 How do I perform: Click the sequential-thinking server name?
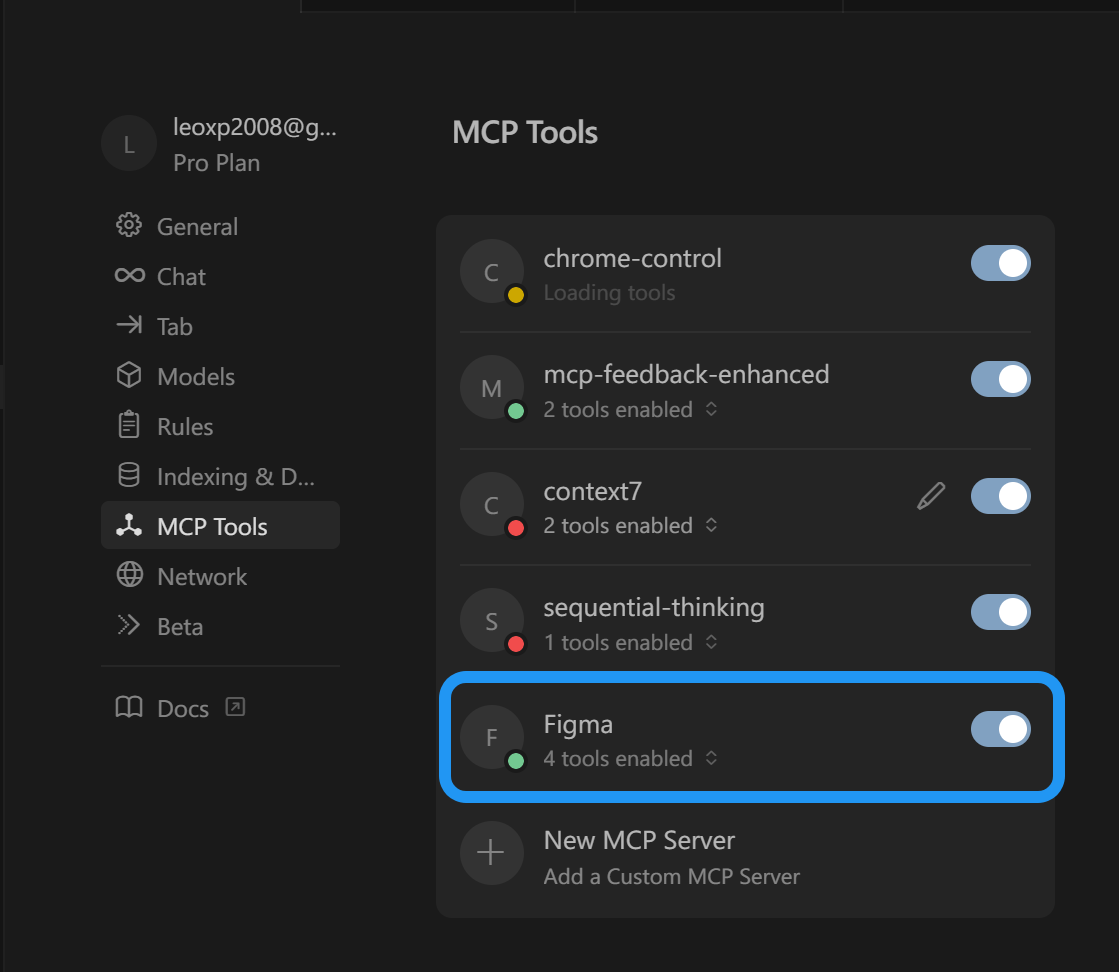click(x=654, y=608)
